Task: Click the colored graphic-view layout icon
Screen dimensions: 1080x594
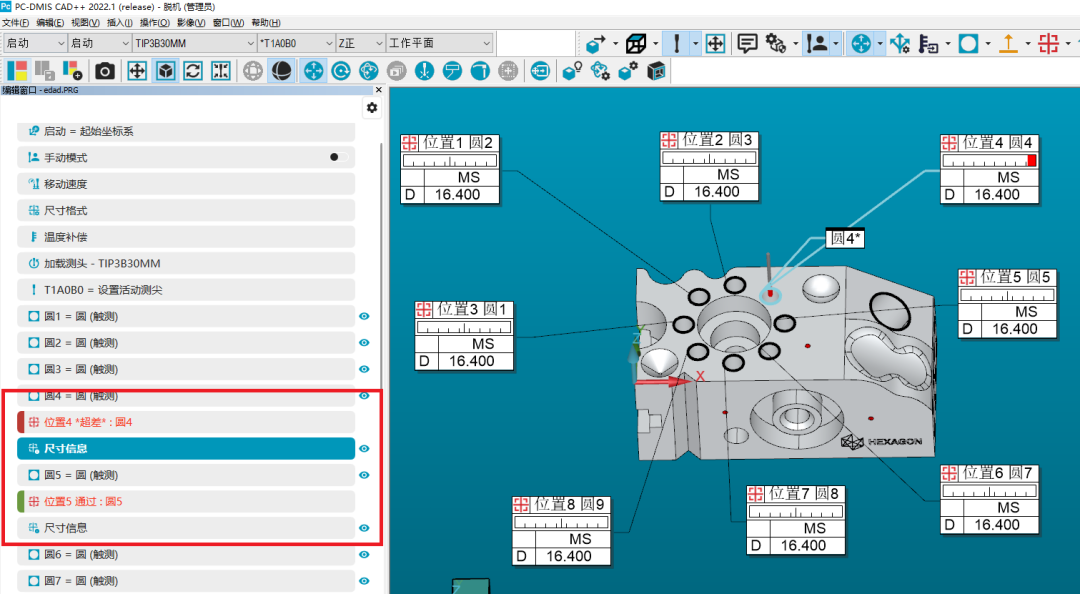Action: [17, 70]
